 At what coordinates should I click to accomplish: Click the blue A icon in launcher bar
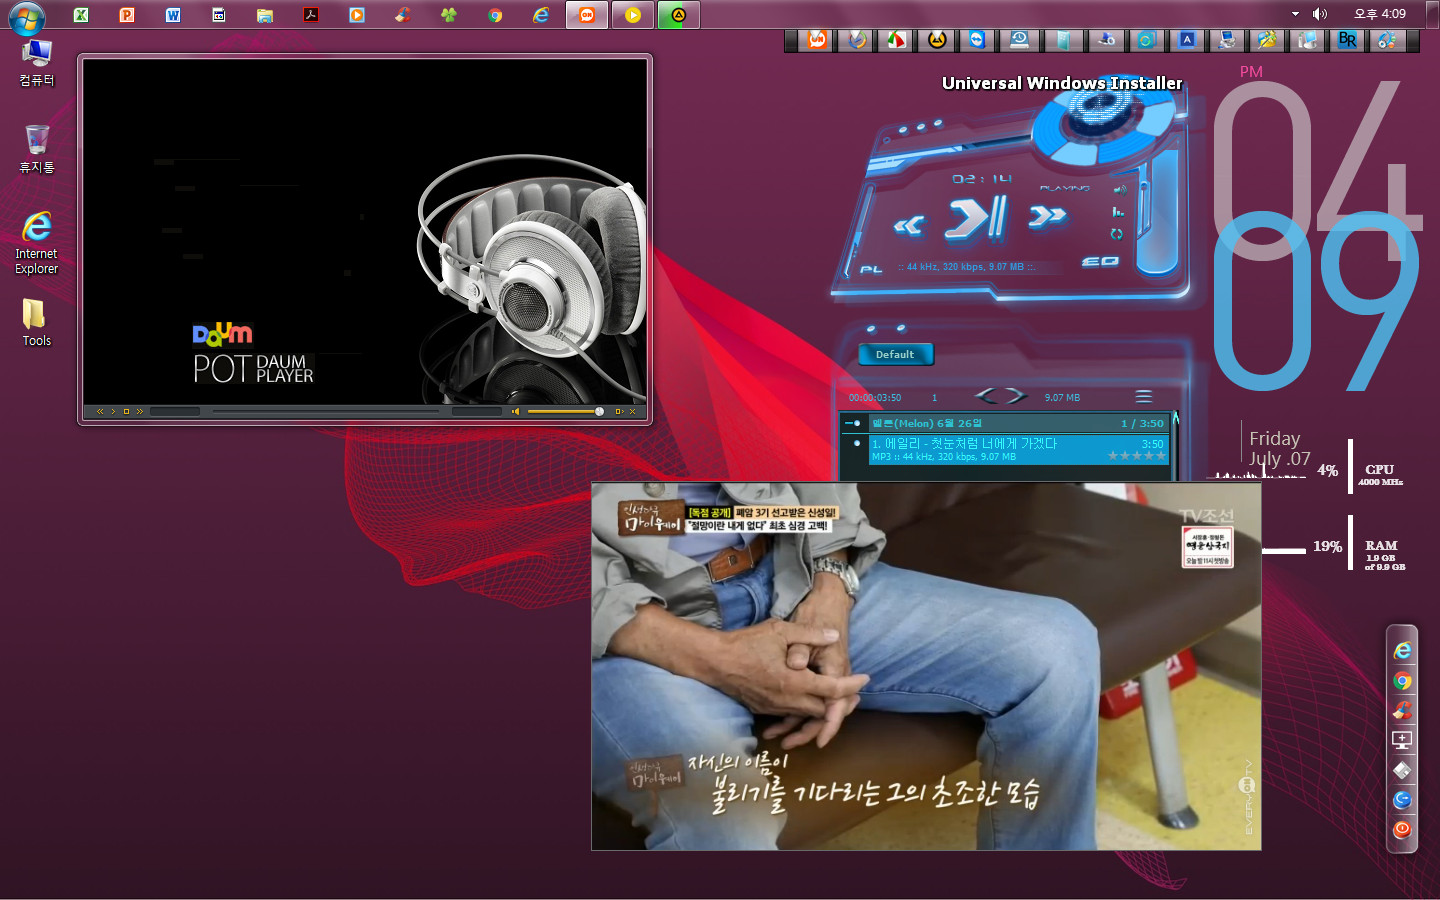coord(1187,40)
